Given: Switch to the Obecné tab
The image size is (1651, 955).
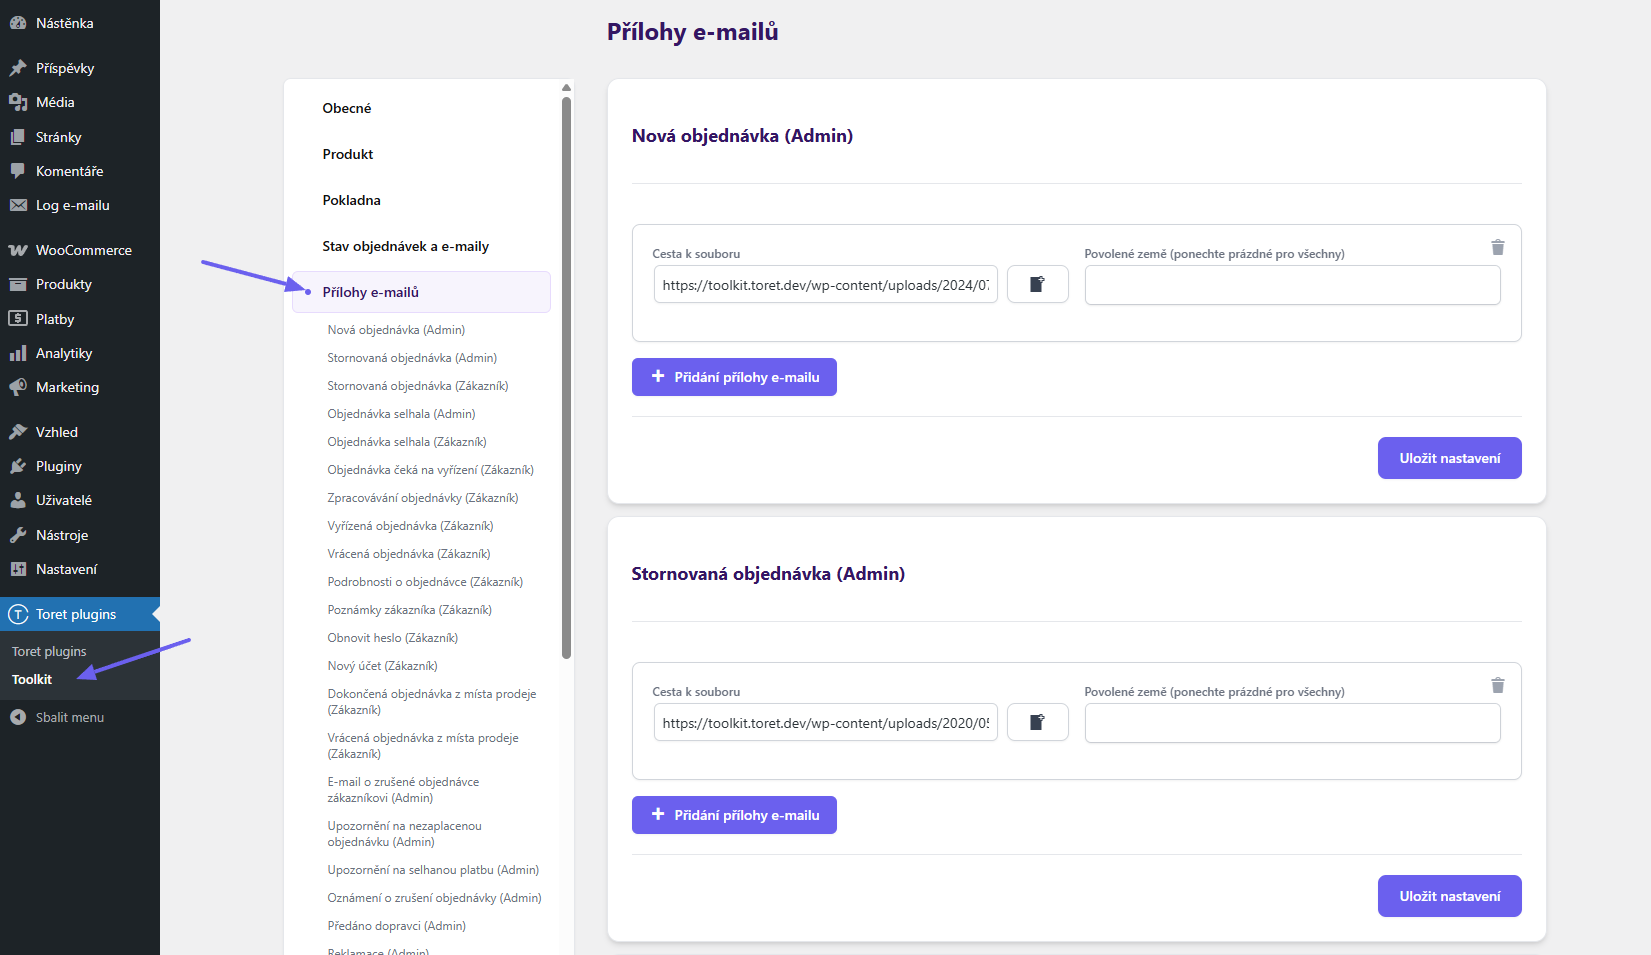Looking at the screenshot, I should (x=346, y=108).
